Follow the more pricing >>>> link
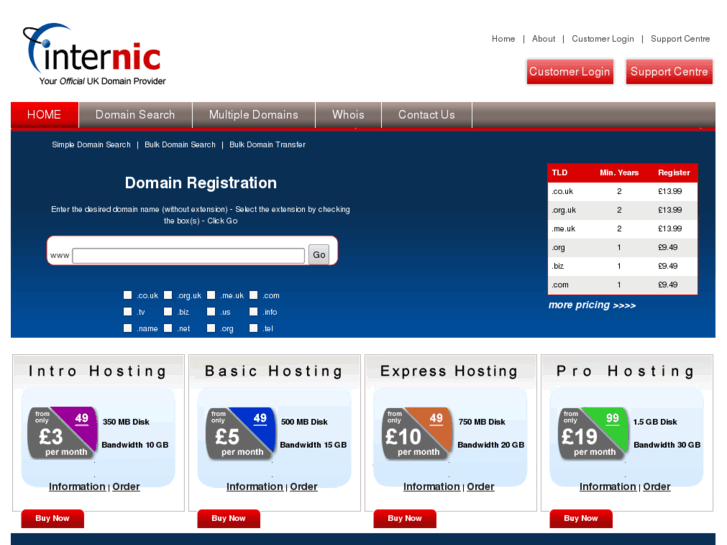Screen dimensions: 727x545 tap(592, 305)
